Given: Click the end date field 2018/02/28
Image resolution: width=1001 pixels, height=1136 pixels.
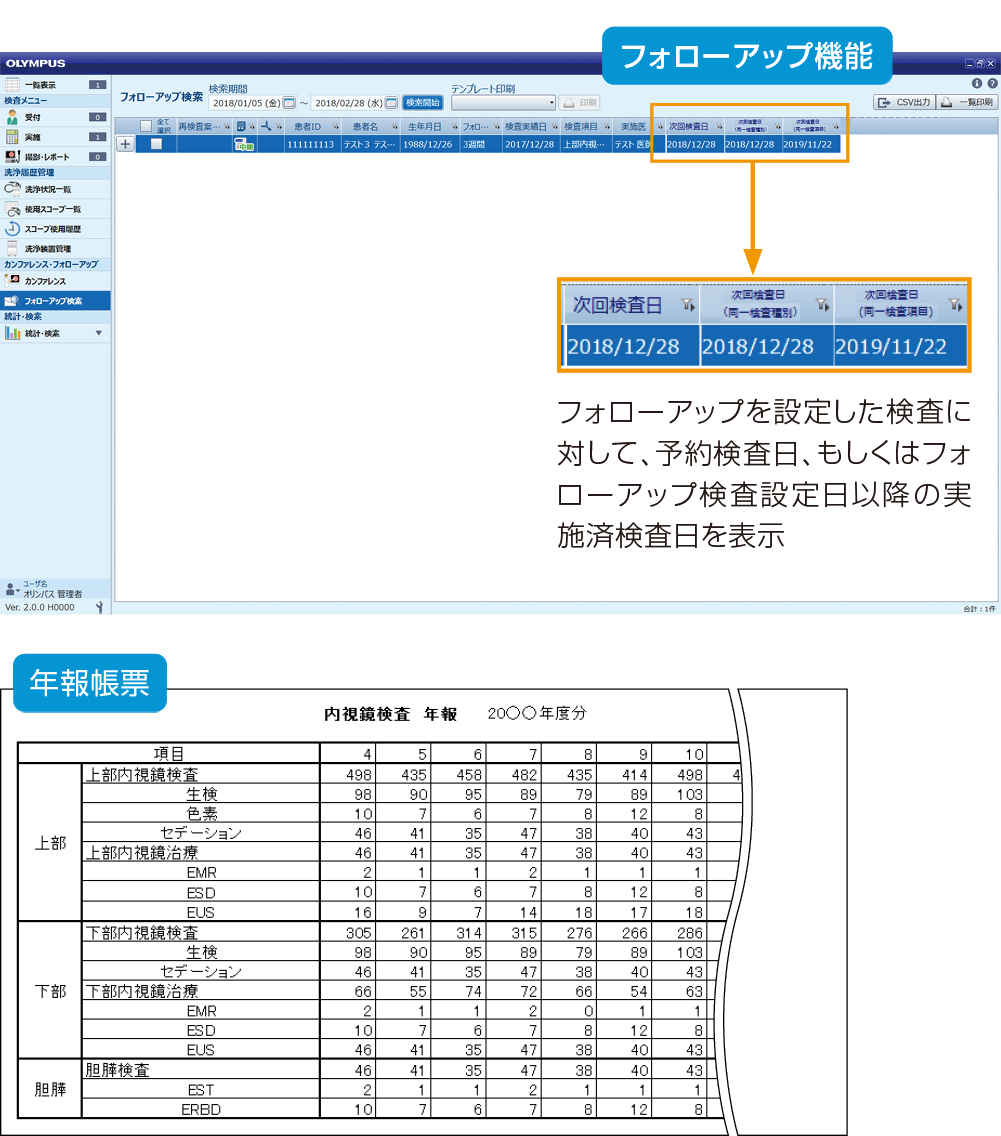Looking at the screenshot, I should tap(341, 103).
